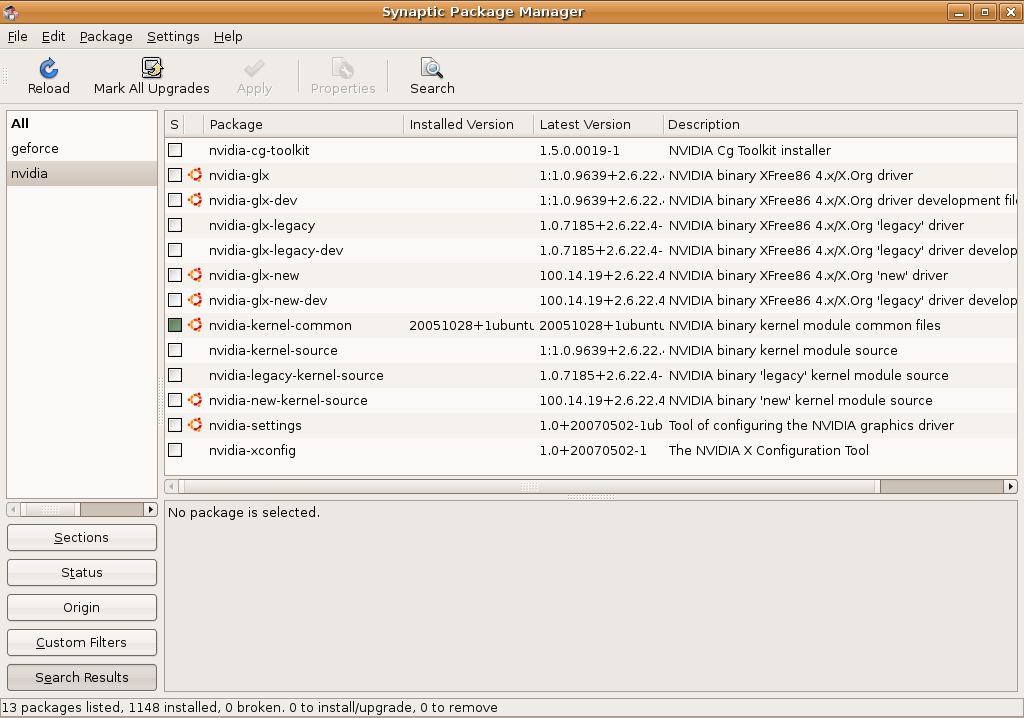Toggle status checkbox for nvidia-glx-legacy
Viewport: 1024px width, 718px height.
[175, 225]
